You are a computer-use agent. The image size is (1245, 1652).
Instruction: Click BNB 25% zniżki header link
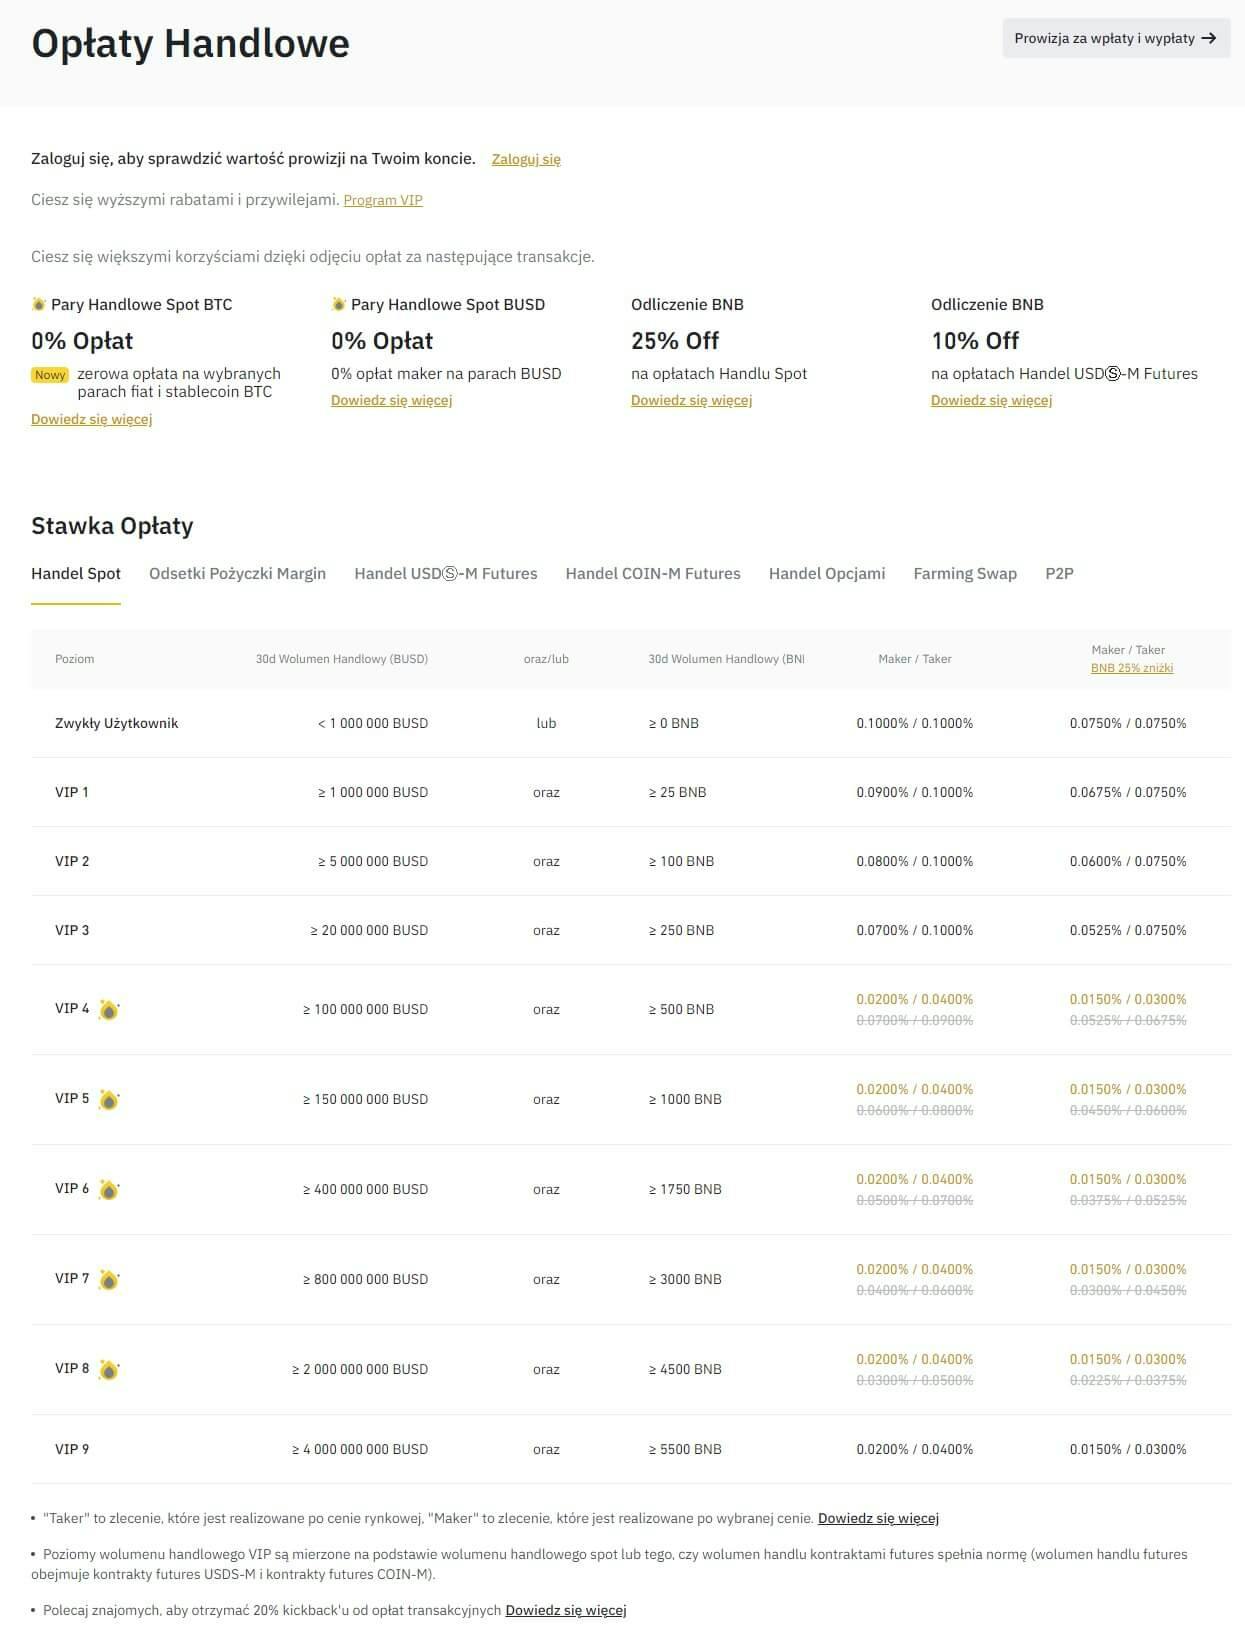tap(1132, 668)
